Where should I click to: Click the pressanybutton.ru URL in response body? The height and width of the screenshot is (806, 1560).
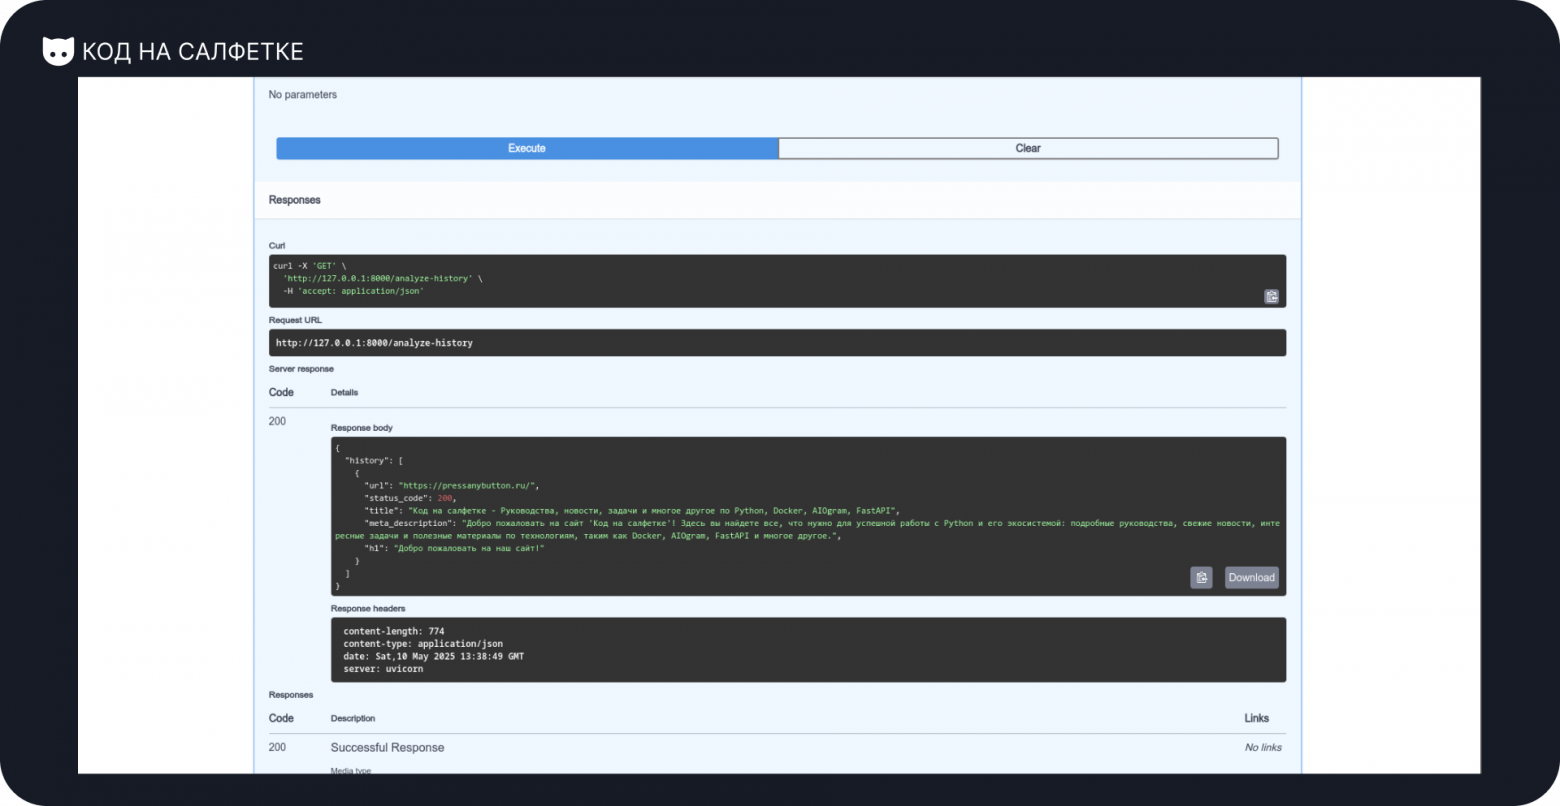468,485
